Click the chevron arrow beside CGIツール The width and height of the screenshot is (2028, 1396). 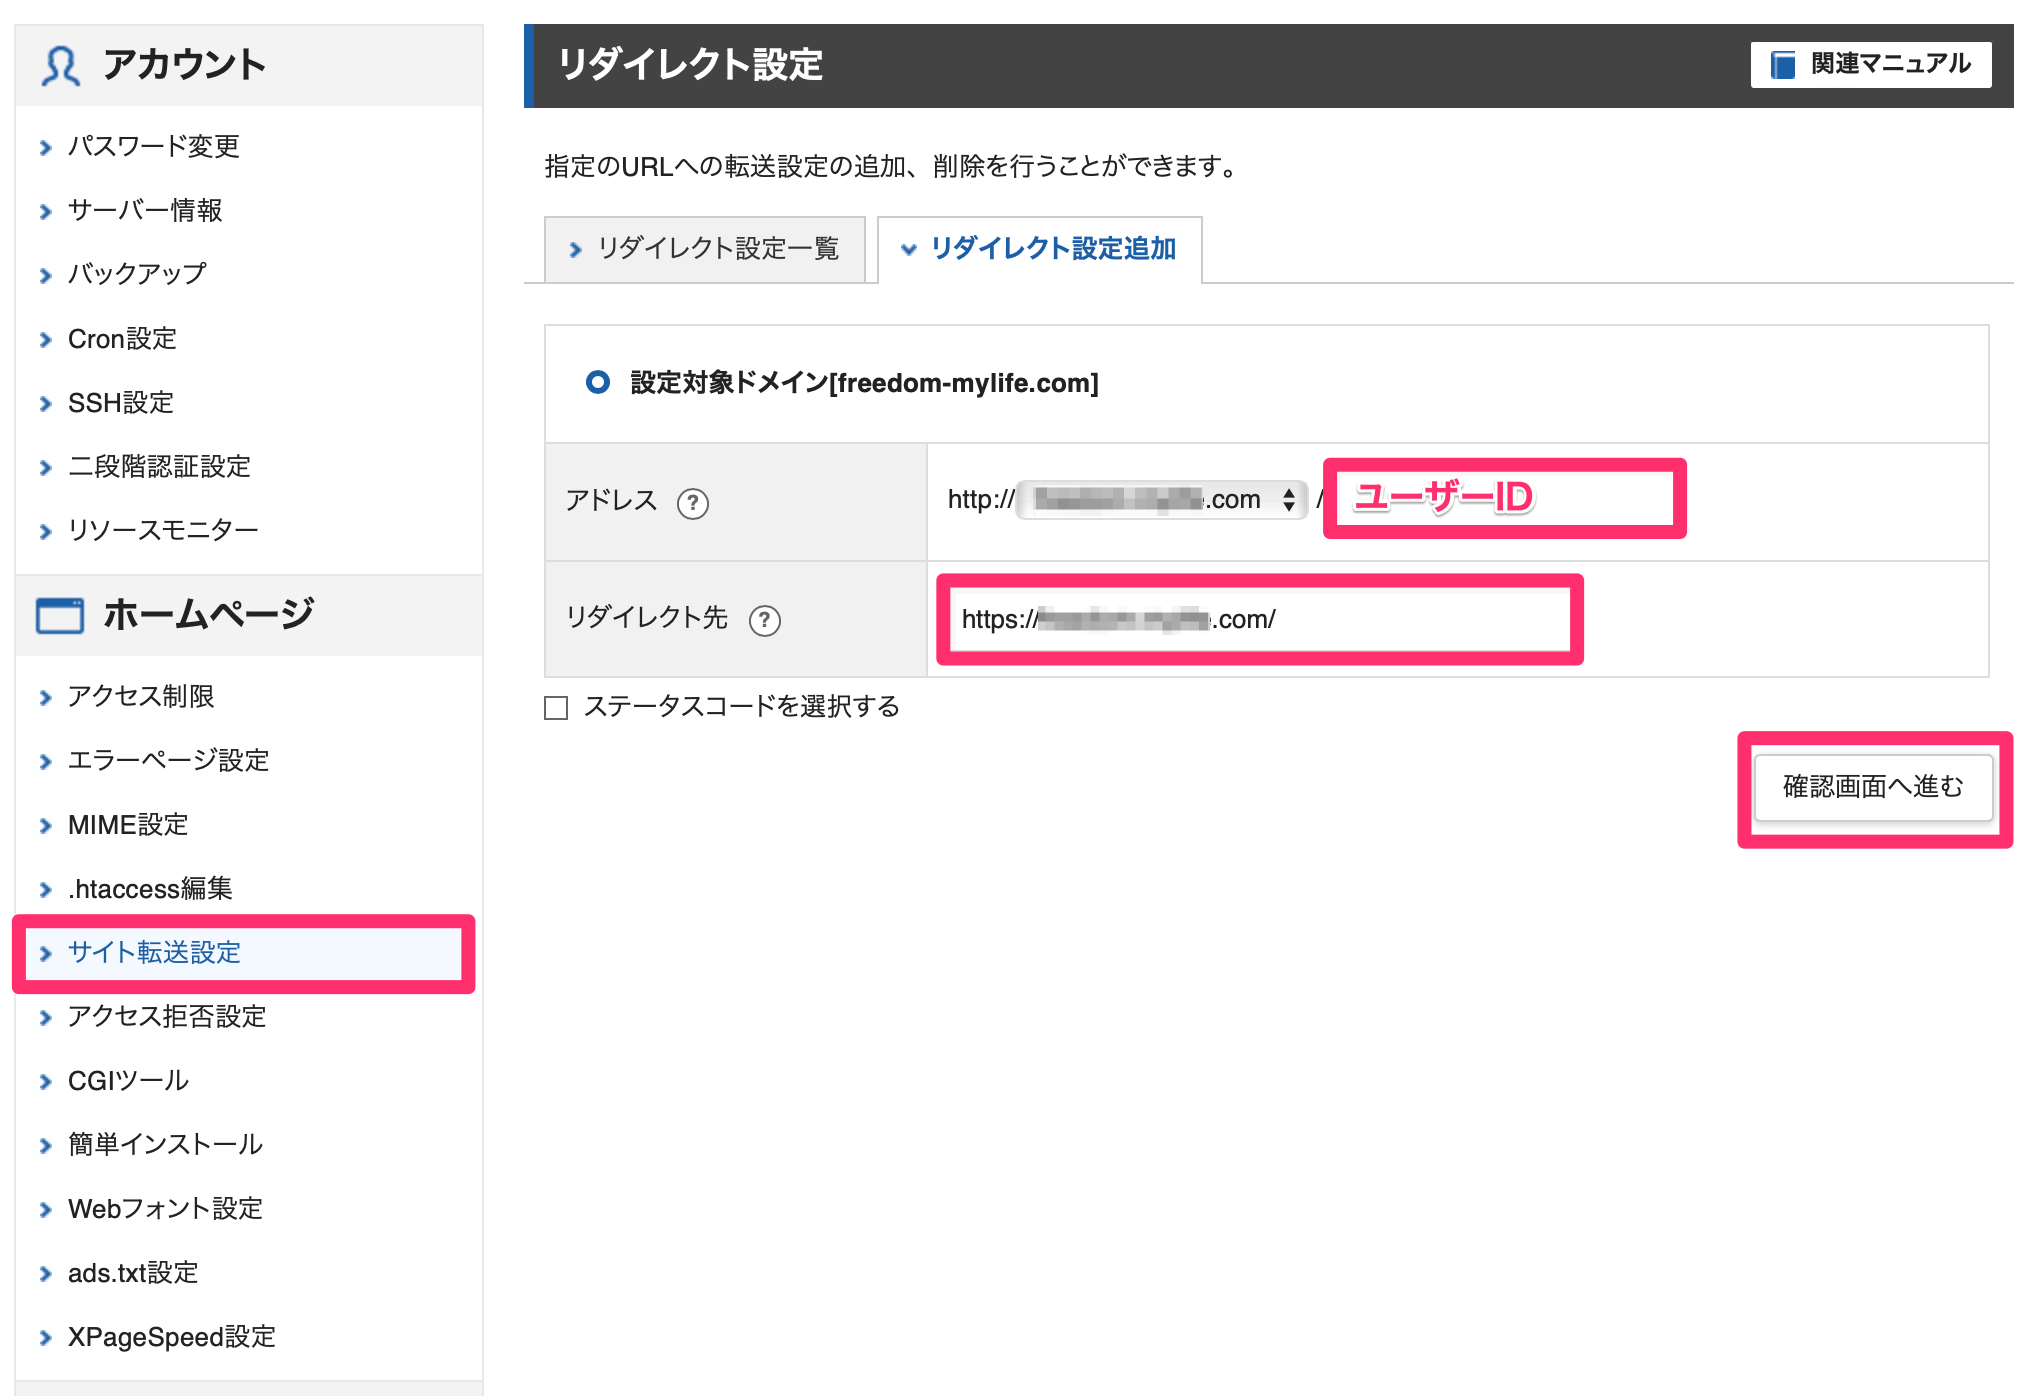(x=45, y=1082)
